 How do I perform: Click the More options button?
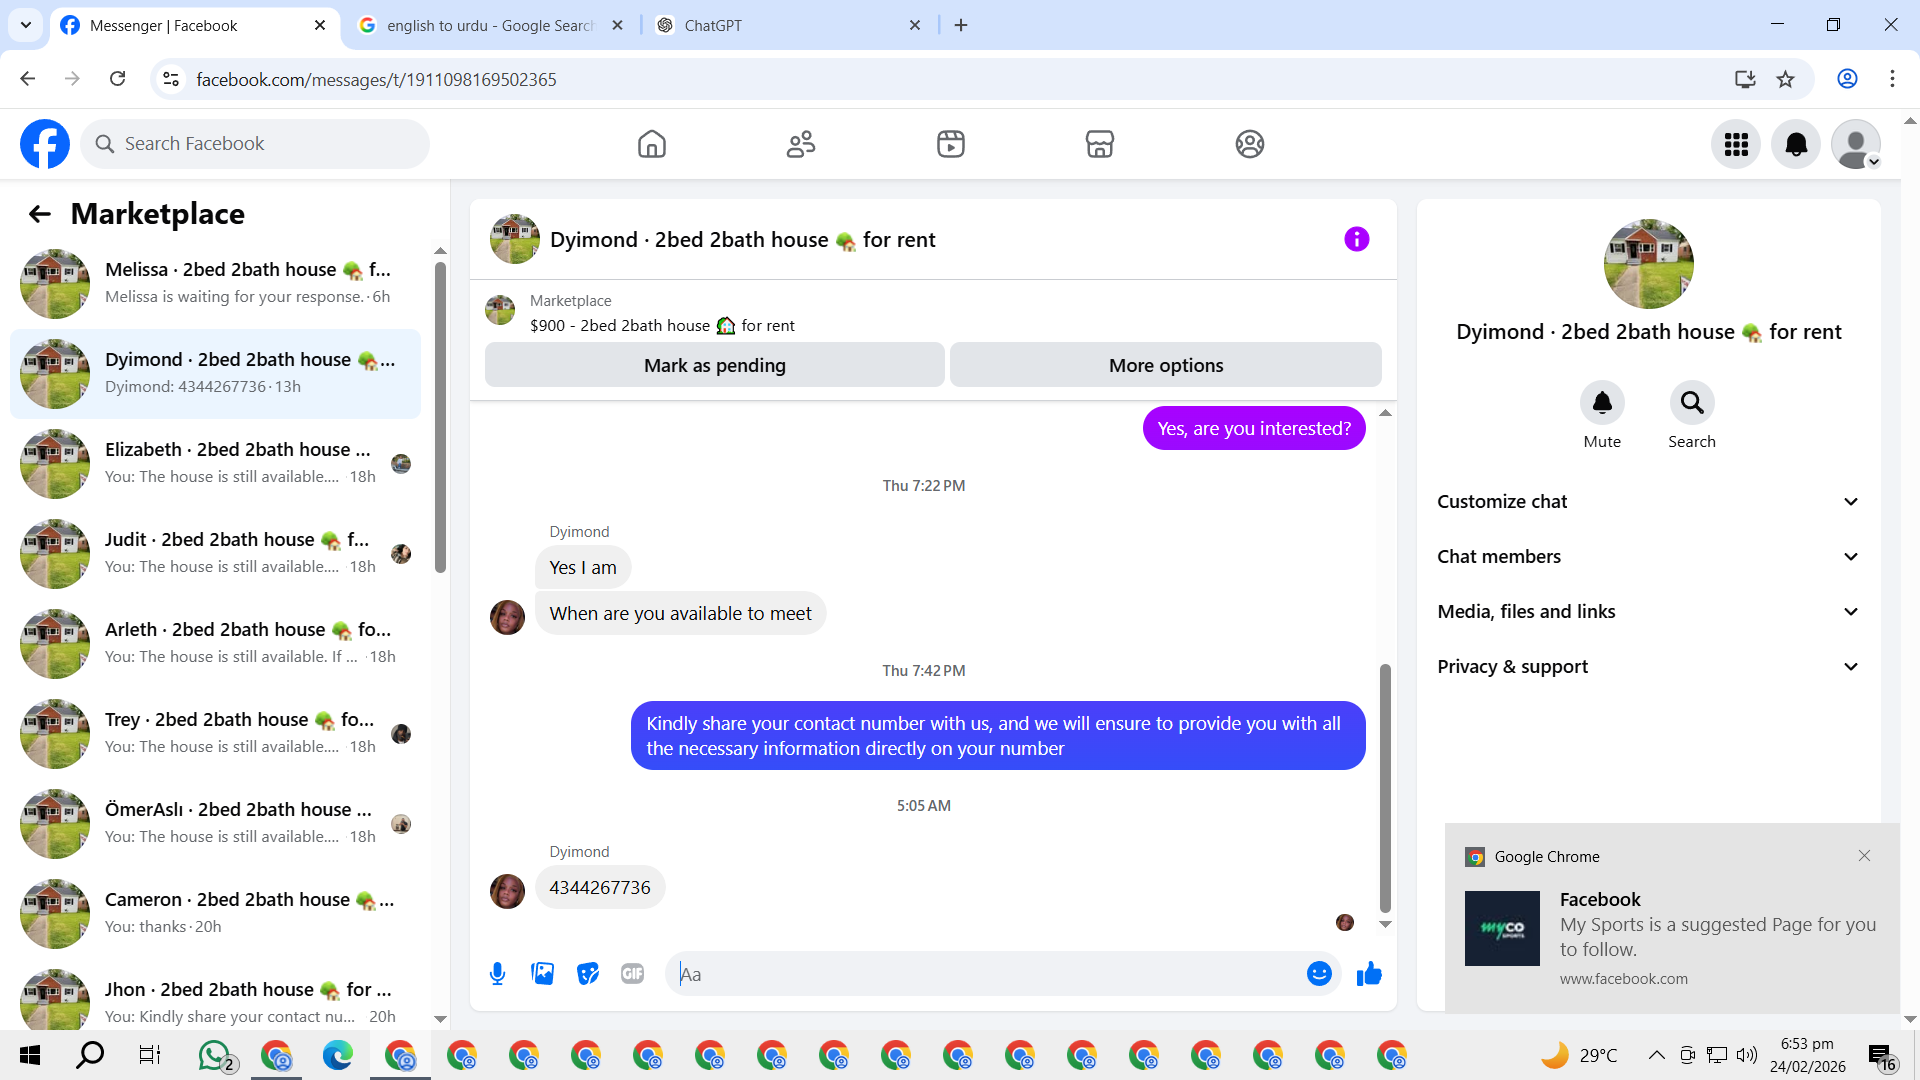pos(1165,365)
